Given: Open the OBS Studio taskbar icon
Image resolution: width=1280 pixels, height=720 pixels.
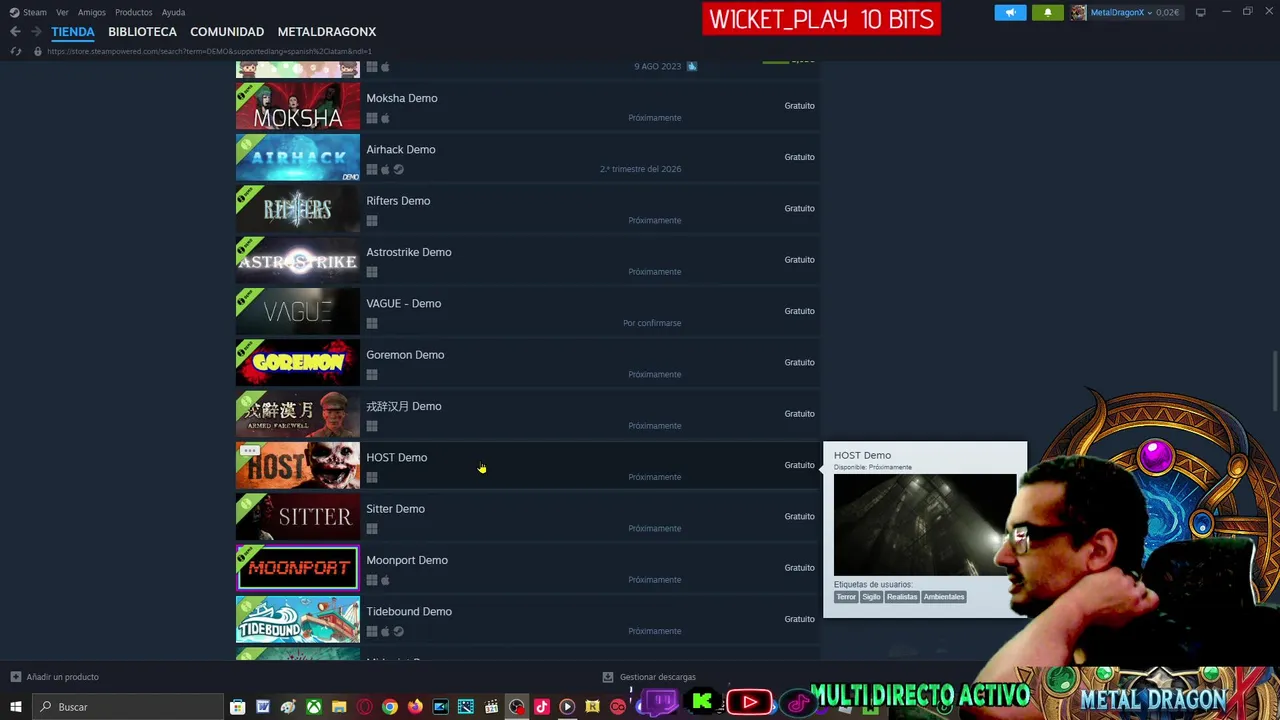Looking at the screenshot, I should coord(517,707).
